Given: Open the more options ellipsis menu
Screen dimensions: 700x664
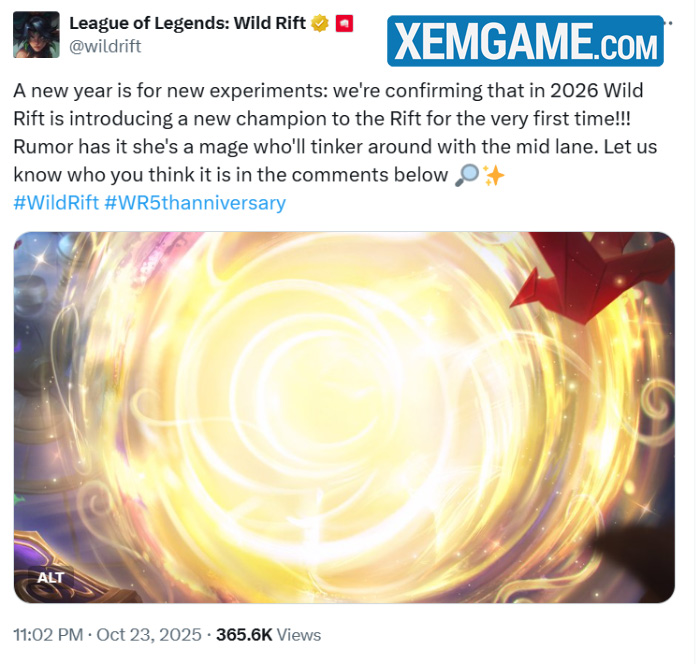Looking at the screenshot, I should [668, 23].
